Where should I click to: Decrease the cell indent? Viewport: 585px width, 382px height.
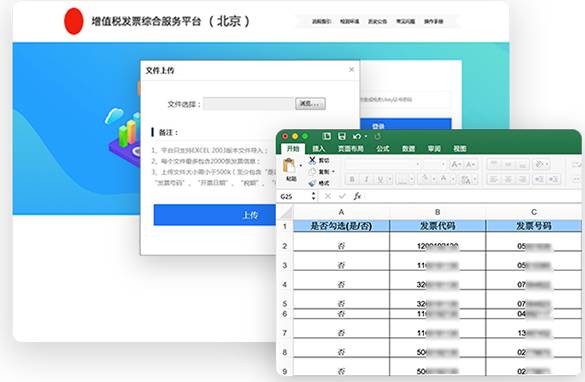click(x=539, y=179)
